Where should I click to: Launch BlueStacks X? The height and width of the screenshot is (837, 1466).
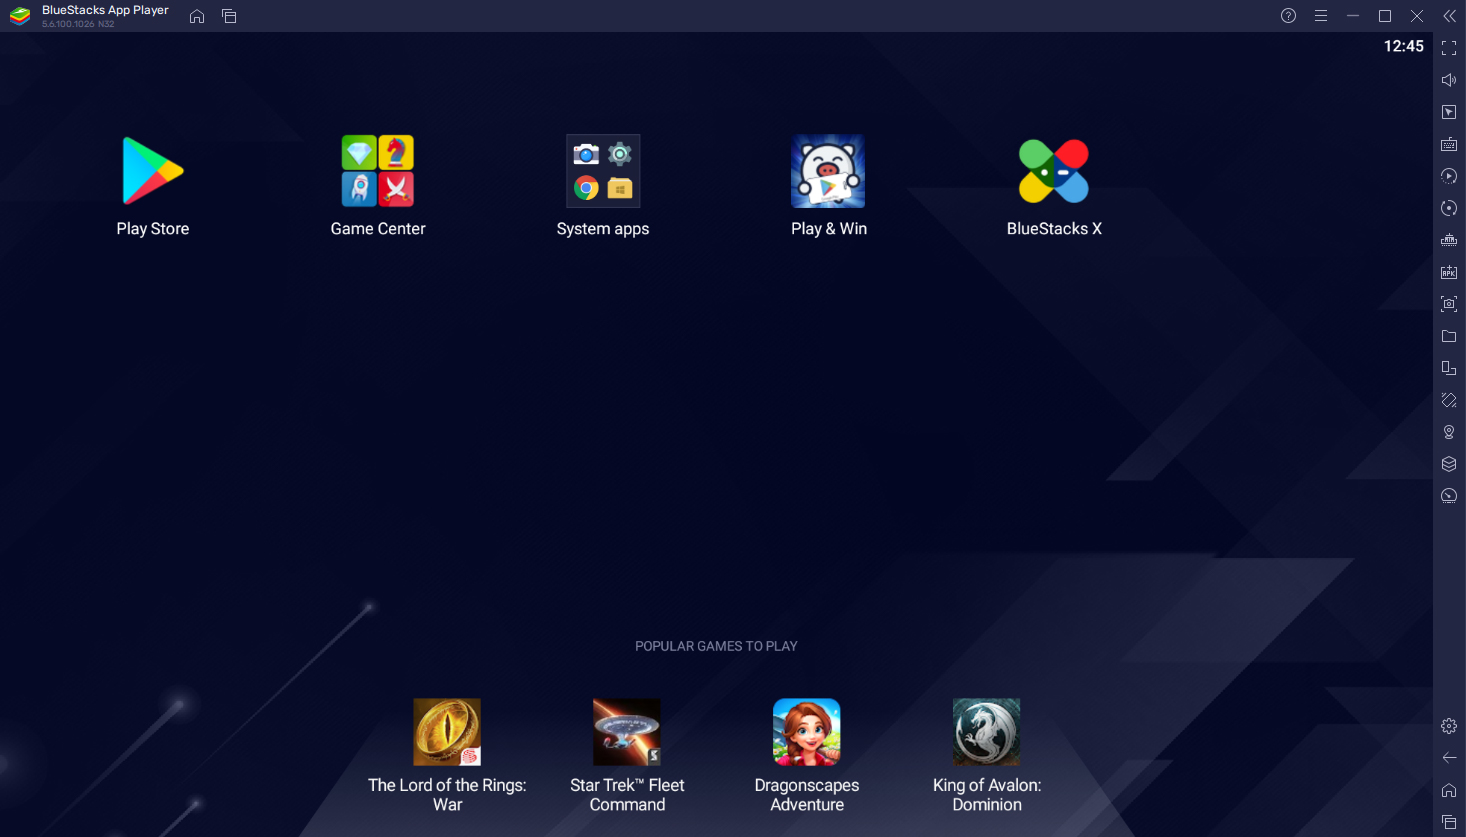(x=1054, y=171)
